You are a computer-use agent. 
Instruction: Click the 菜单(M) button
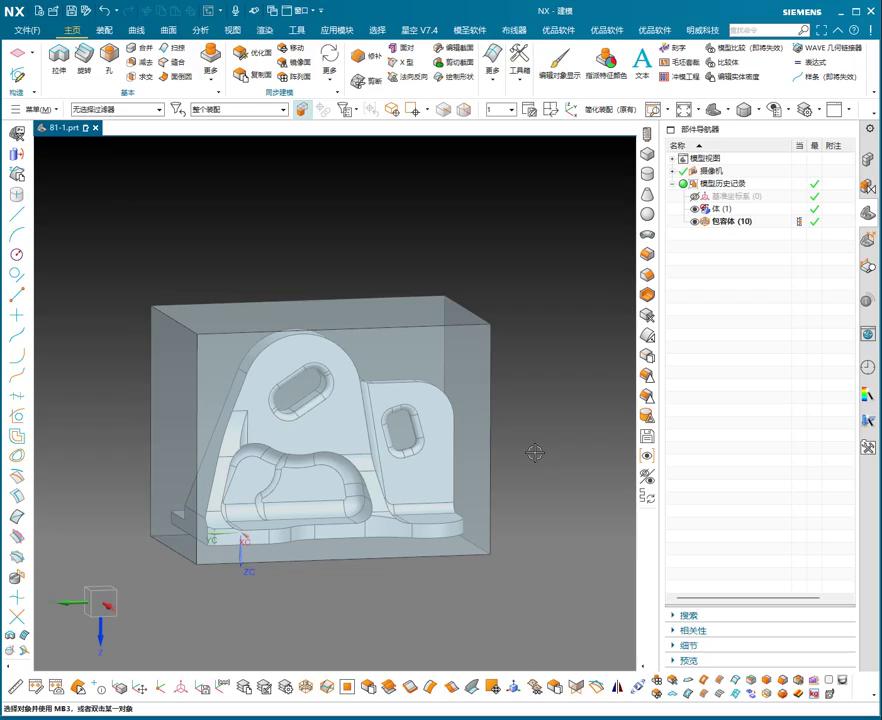coord(36,109)
